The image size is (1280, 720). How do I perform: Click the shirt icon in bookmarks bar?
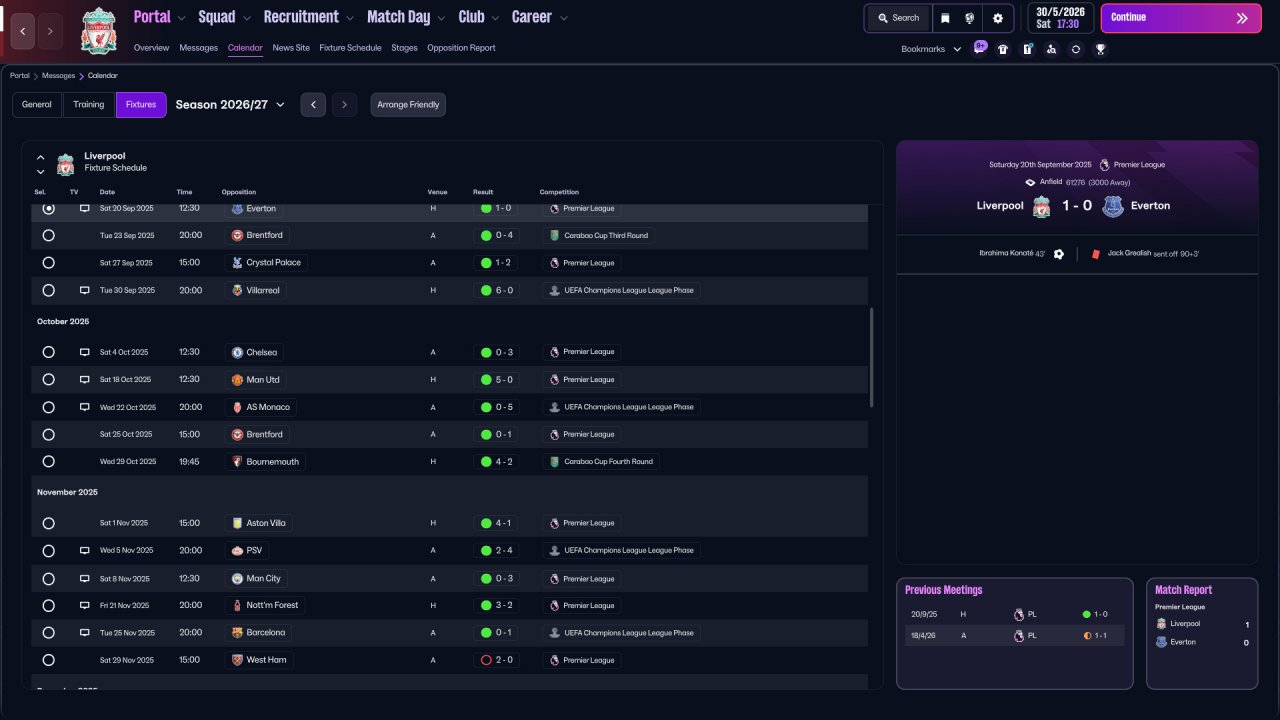[1003, 49]
